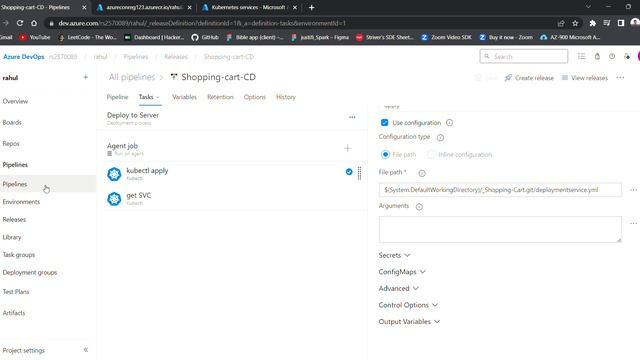The image size is (640, 360).
Task: Open browser extensions puzzle icon
Action: (x=592, y=23)
